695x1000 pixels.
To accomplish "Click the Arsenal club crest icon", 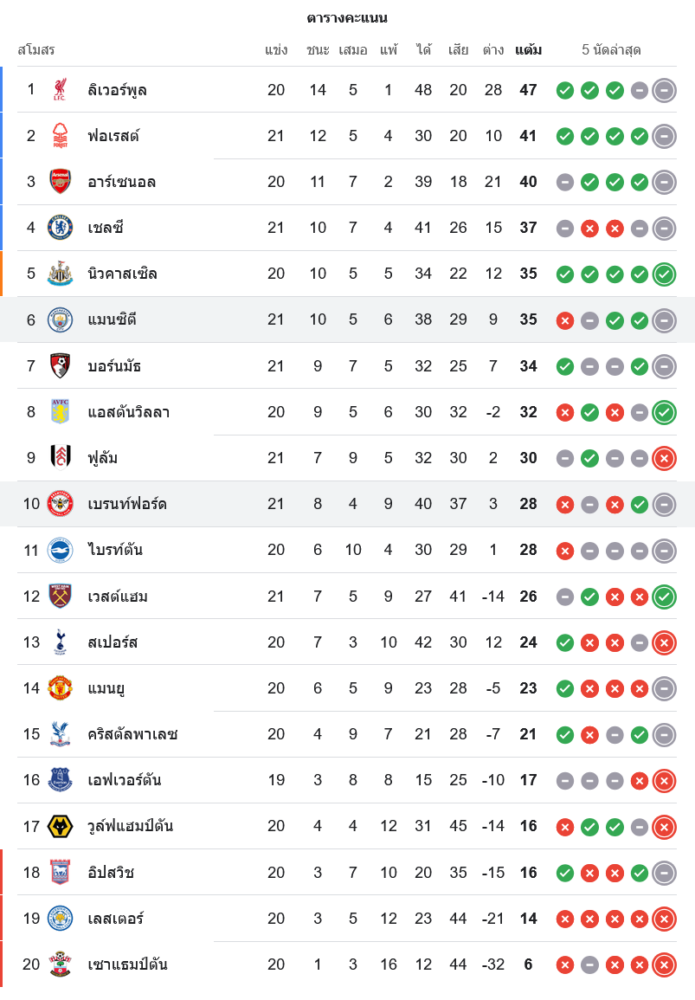I will point(60,182).
